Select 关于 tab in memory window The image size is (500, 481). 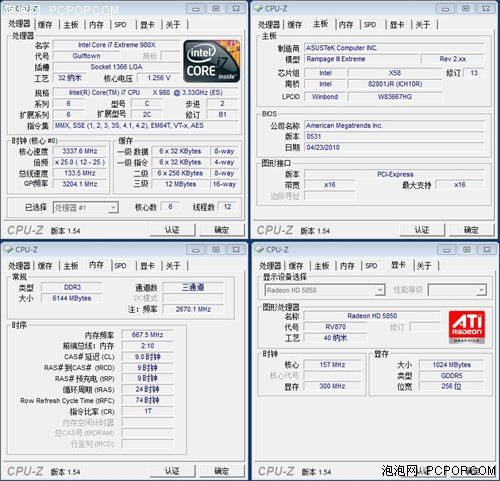173,266
